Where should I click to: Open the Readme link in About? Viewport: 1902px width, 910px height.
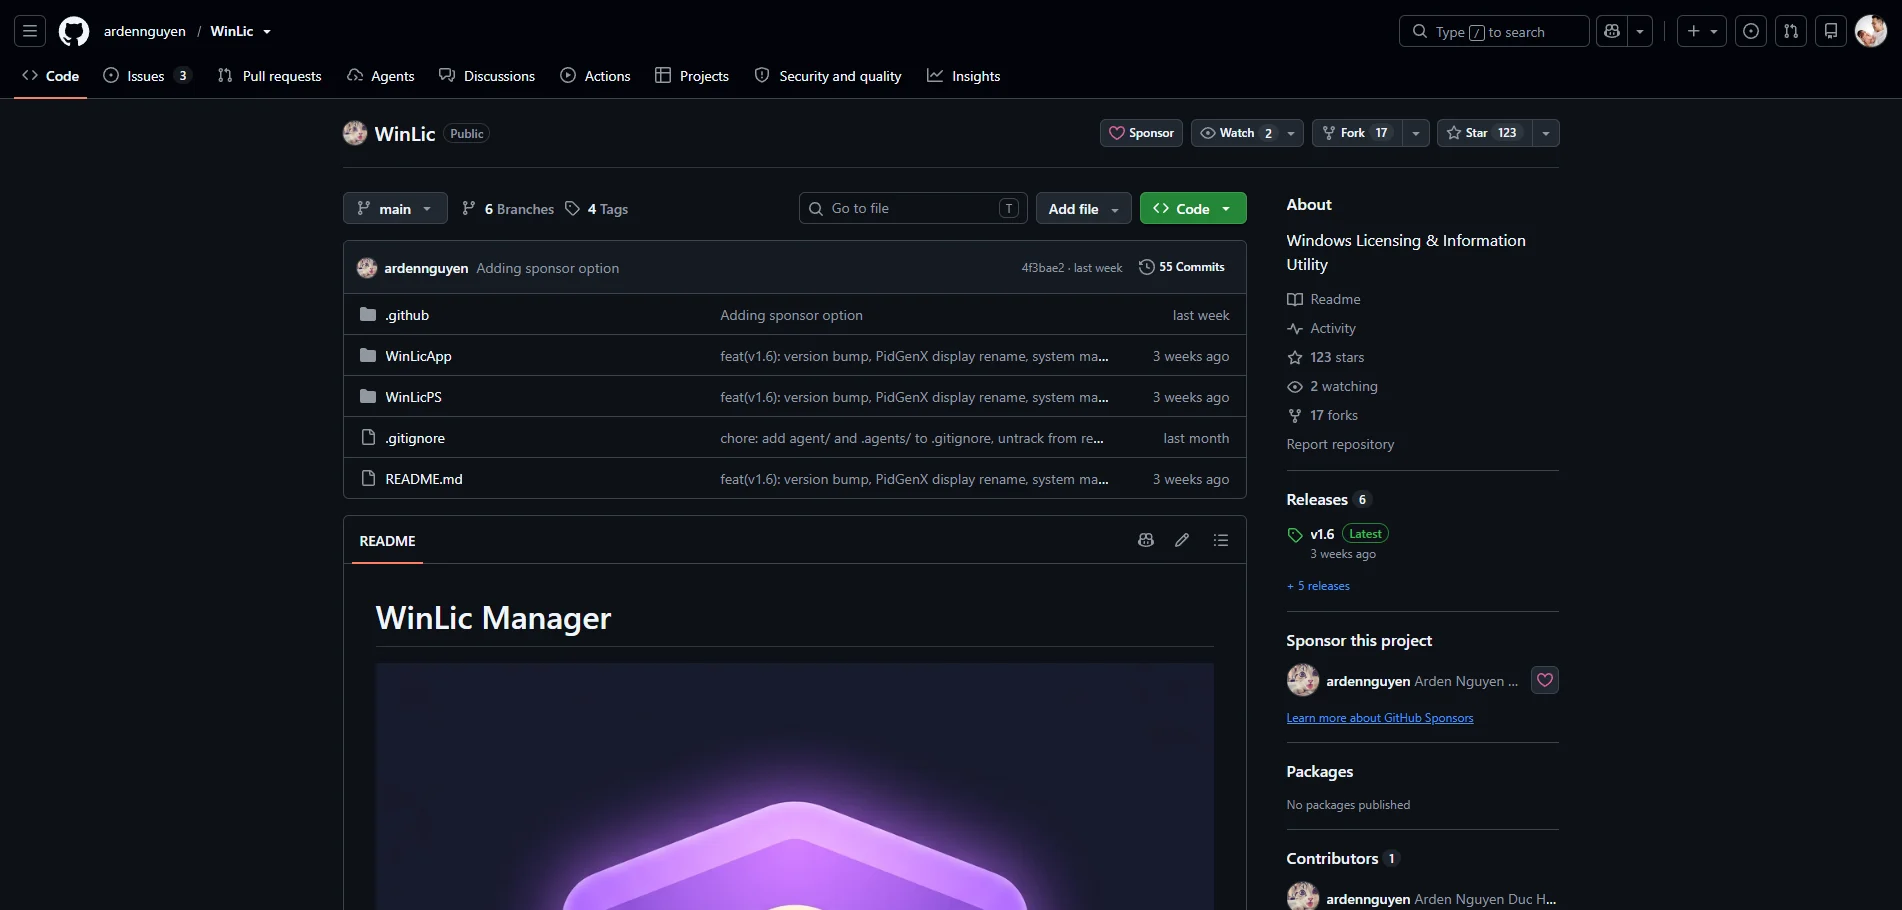coord(1335,299)
